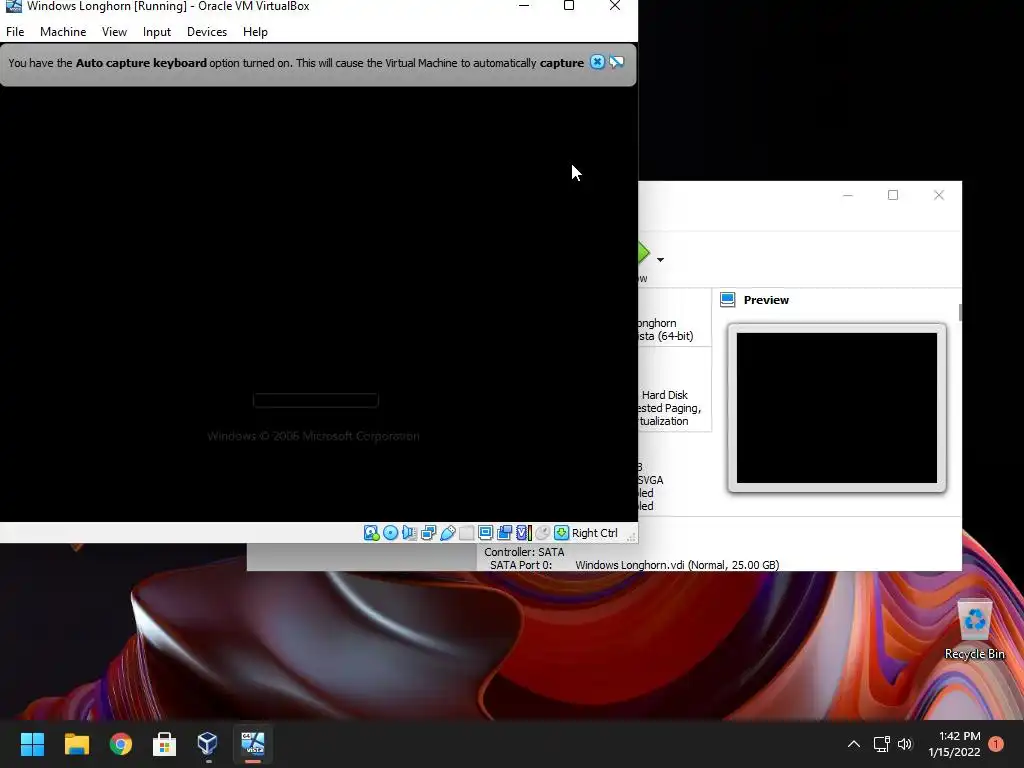The image size is (1024, 768).
Task: Minimize the Windows Longhorn VM window
Action: (524, 6)
